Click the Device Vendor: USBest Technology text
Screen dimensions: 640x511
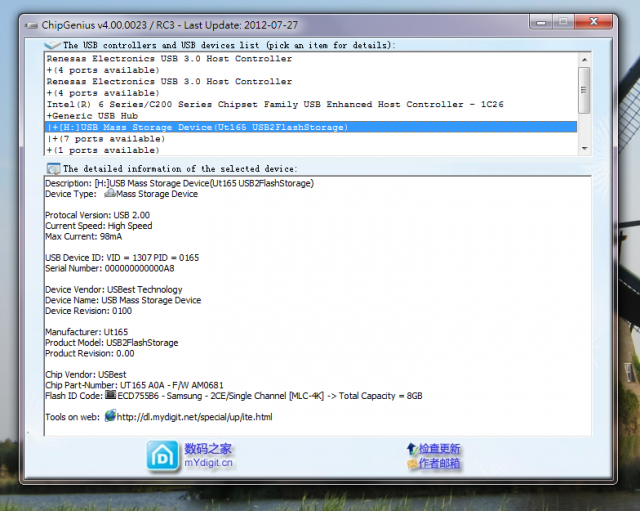113,289
